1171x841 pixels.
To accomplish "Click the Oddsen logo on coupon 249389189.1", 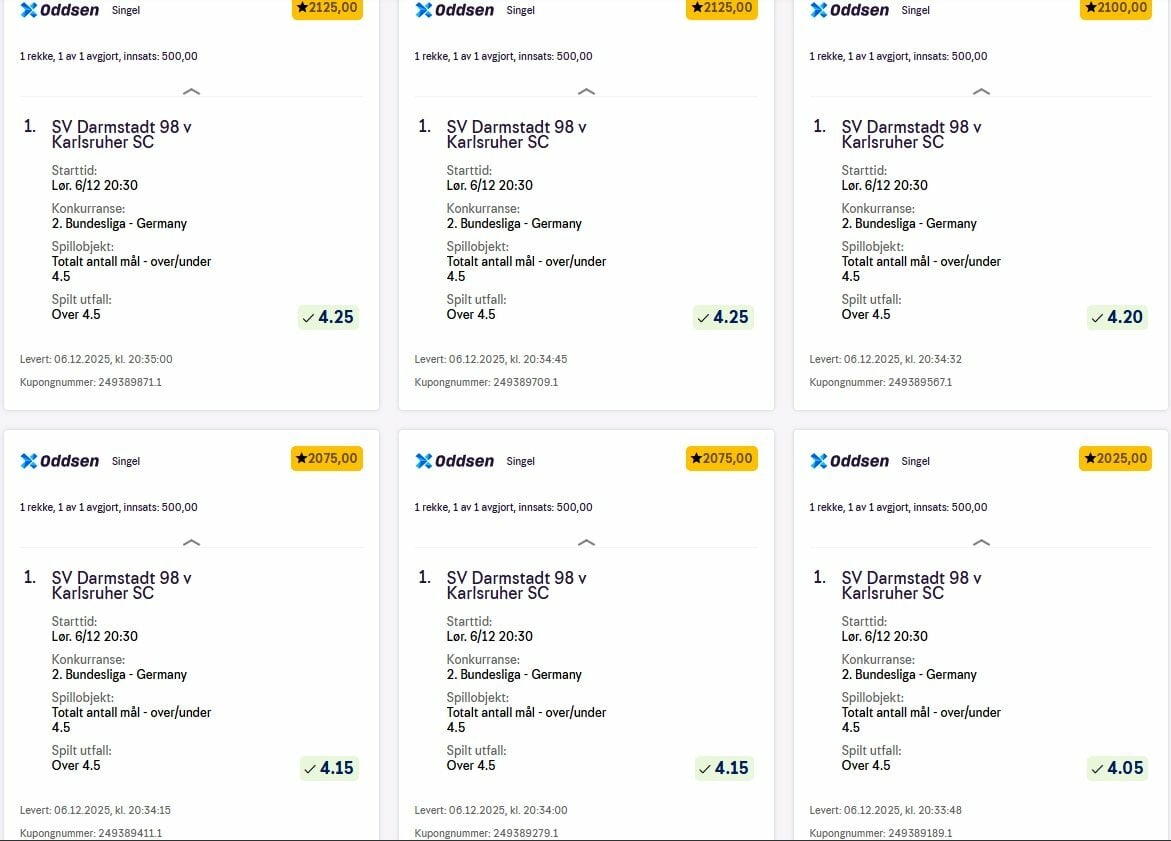I will [x=849, y=461].
